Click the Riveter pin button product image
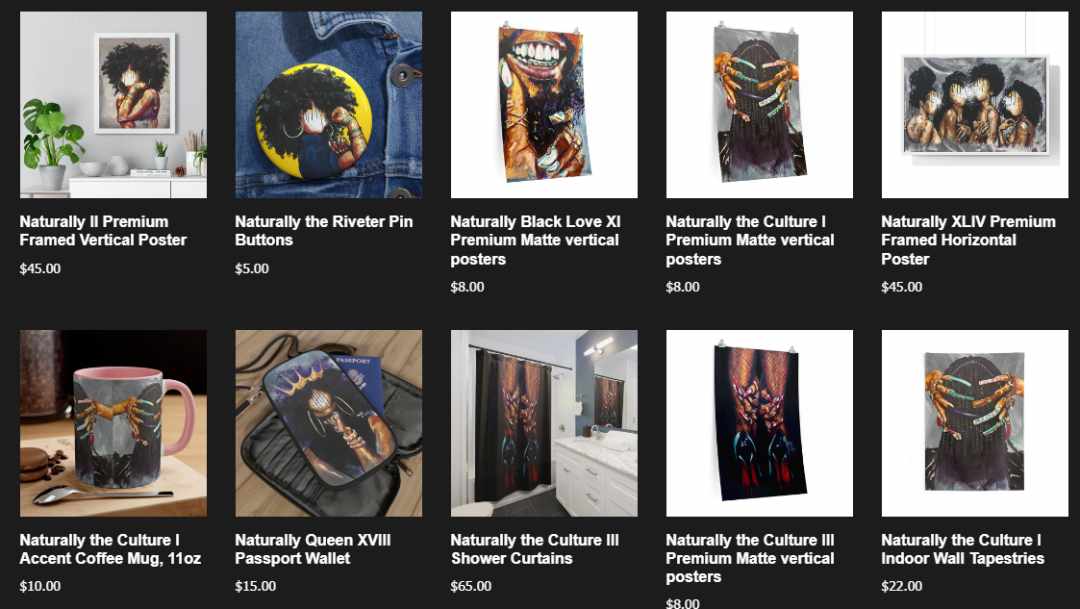1080x609 pixels. pos(329,105)
